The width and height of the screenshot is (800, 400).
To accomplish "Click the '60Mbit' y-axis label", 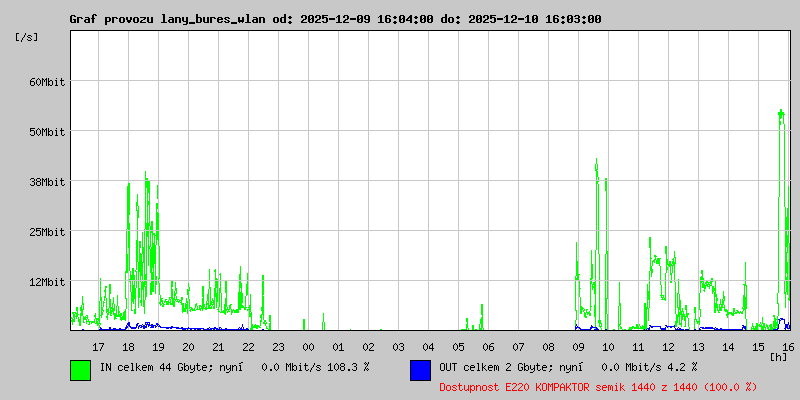I will (47, 82).
